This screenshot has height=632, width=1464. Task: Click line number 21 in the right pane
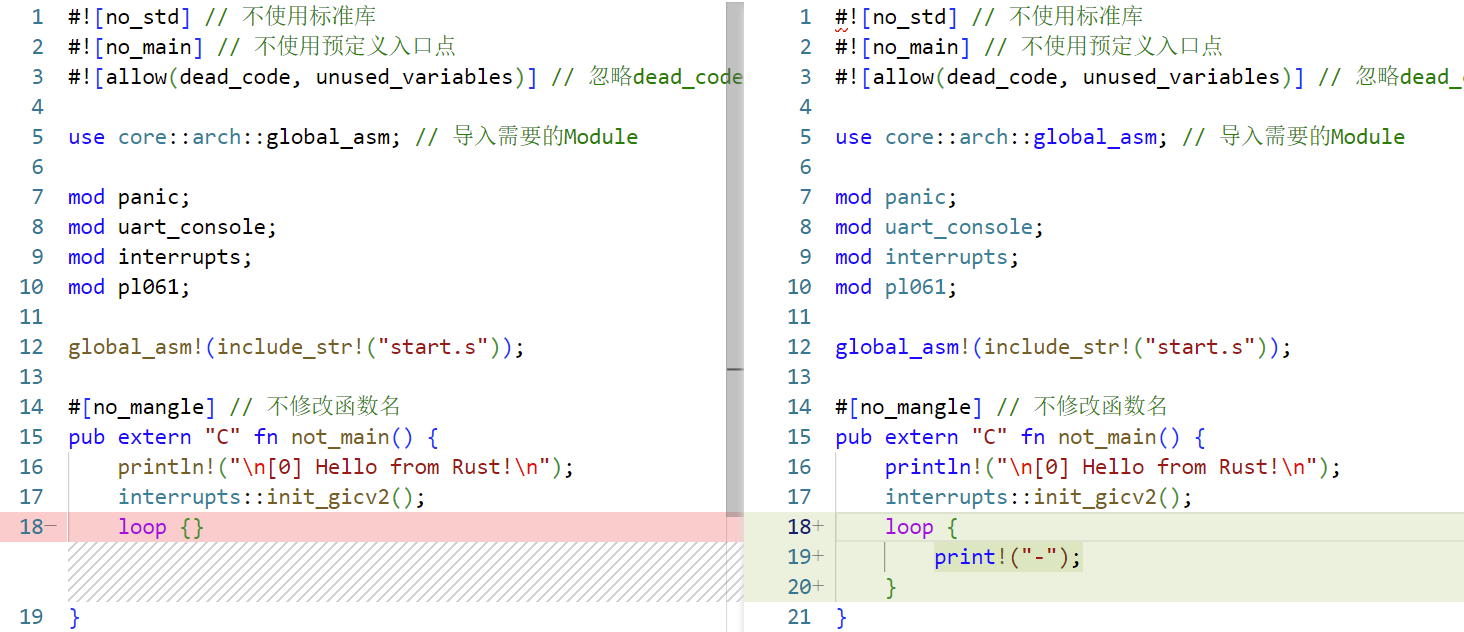tap(799, 617)
